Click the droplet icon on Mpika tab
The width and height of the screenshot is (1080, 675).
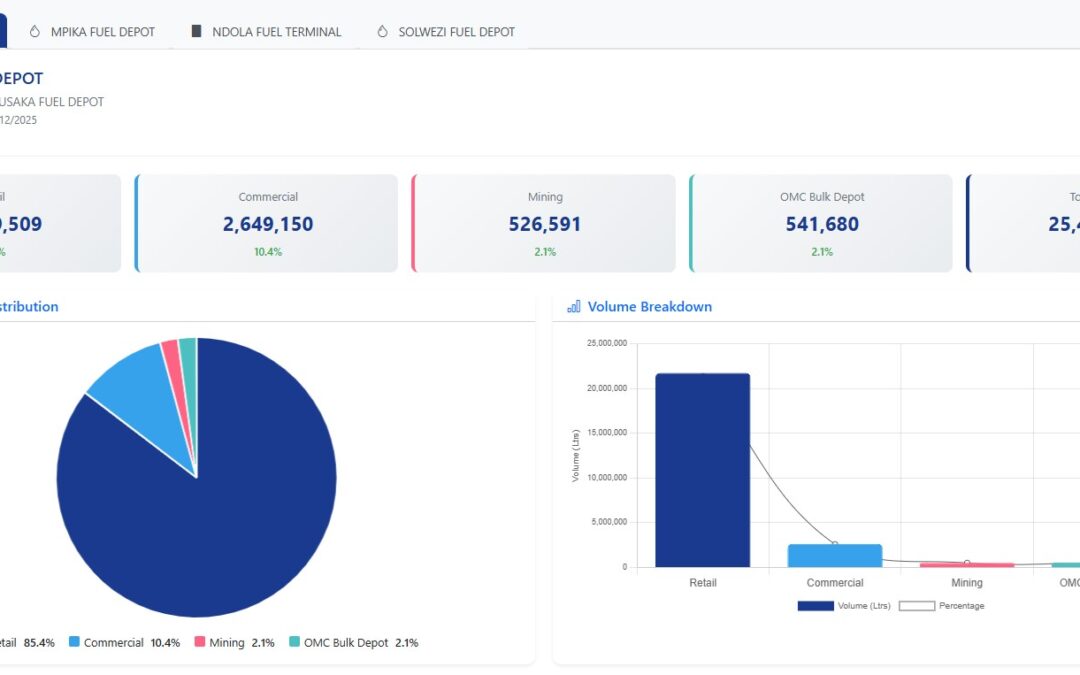pyautogui.click(x=35, y=32)
